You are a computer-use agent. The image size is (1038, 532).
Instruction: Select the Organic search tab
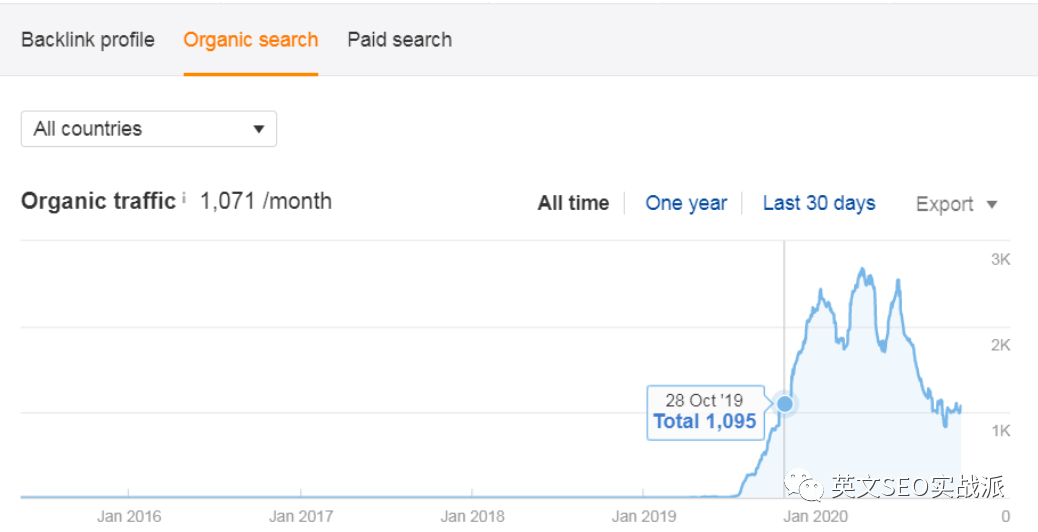click(251, 40)
